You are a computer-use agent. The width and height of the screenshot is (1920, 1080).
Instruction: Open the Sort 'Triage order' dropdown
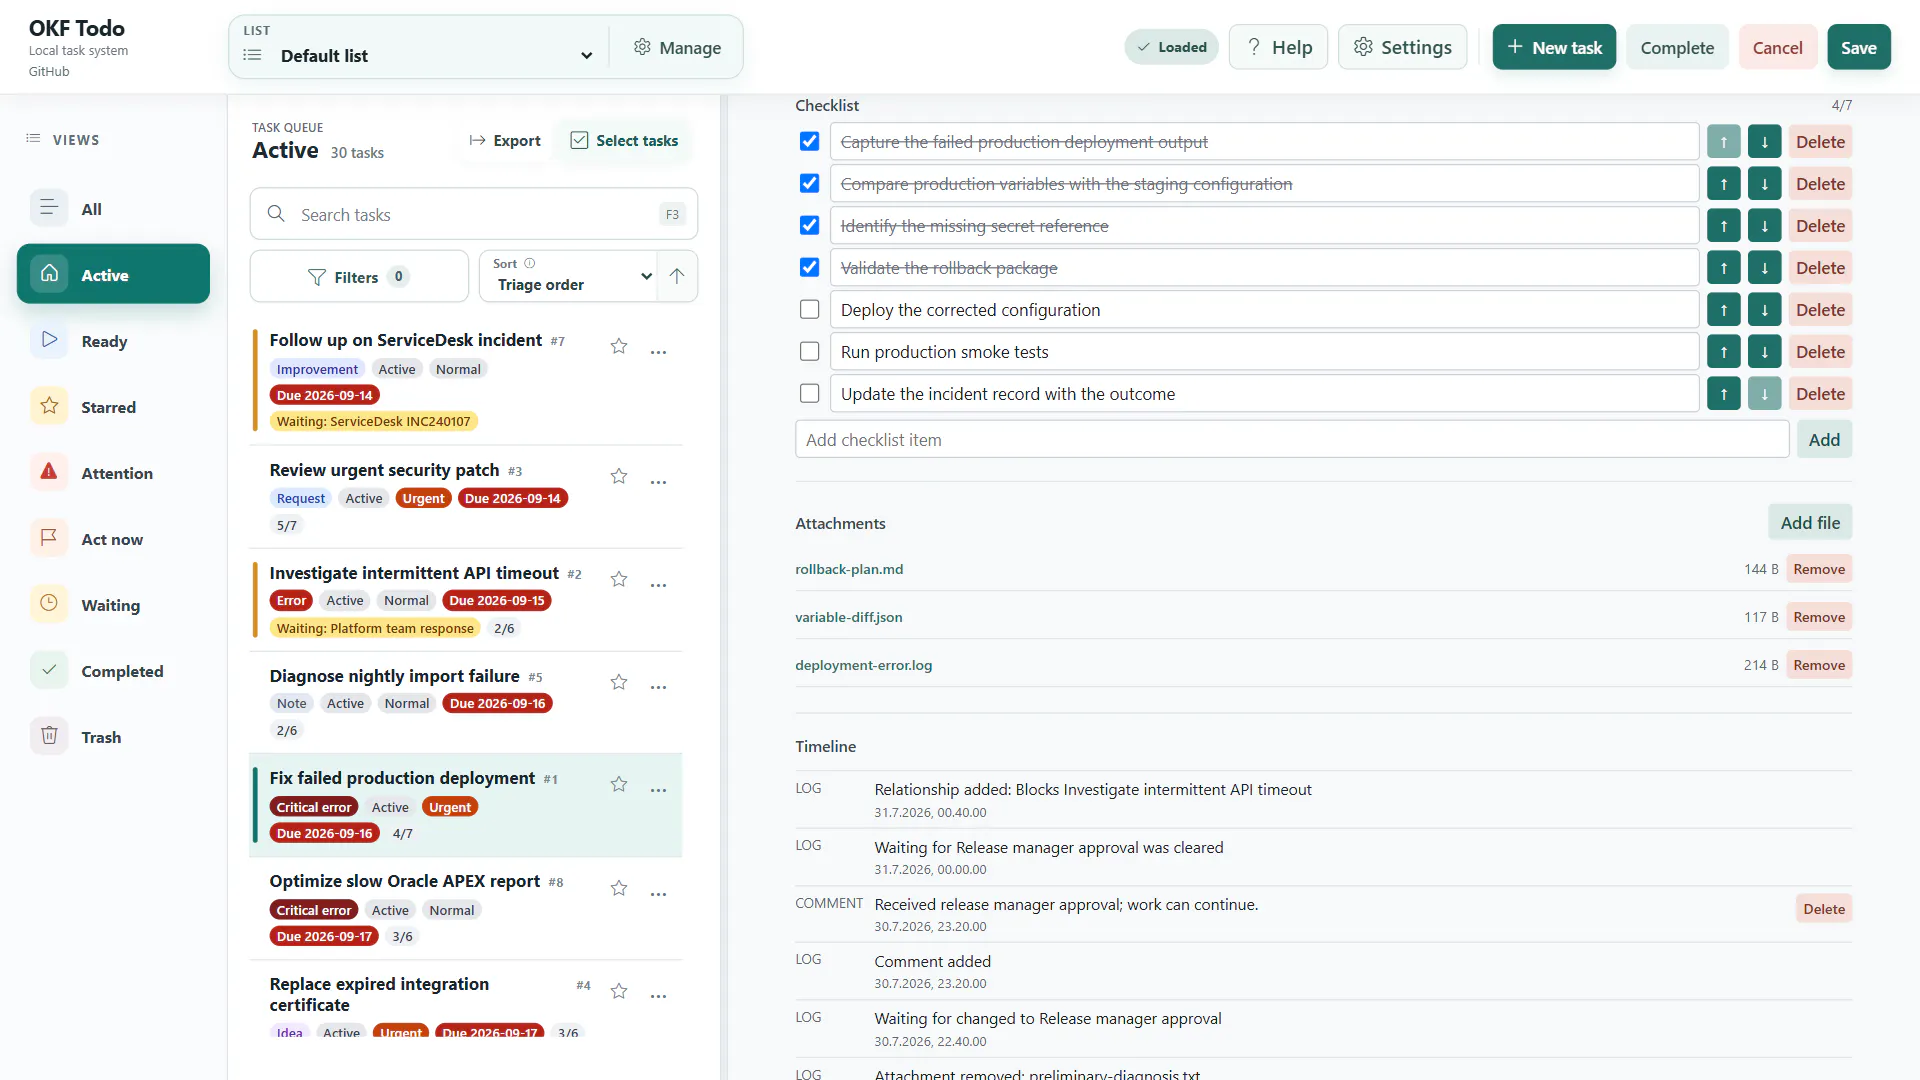[x=567, y=276]
